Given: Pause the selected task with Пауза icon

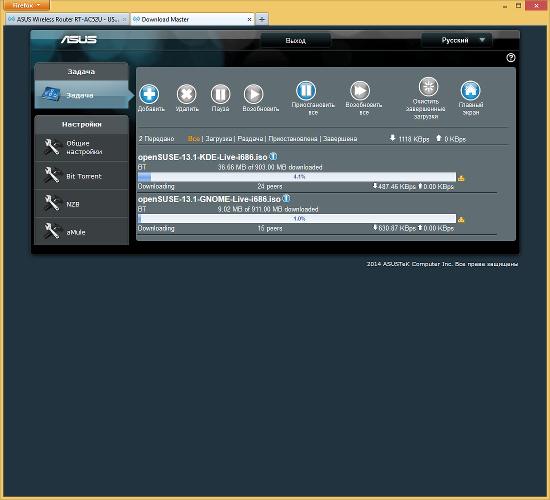Looking at the screenshot, I should tap(220, 94).
